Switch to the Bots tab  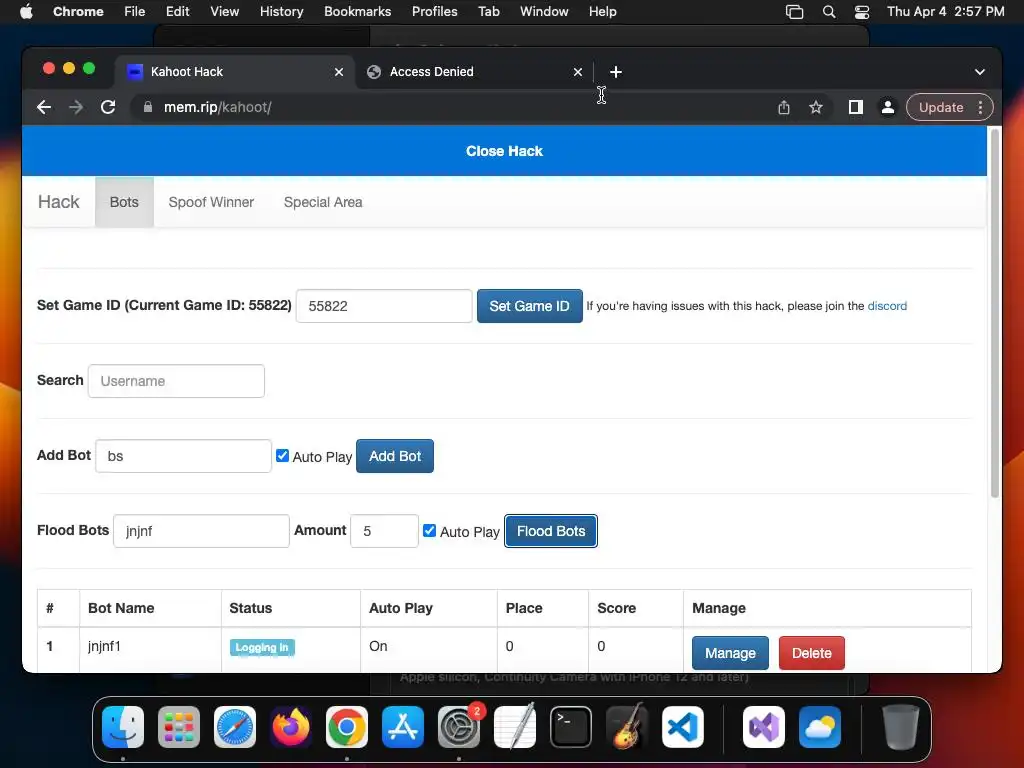124,202
